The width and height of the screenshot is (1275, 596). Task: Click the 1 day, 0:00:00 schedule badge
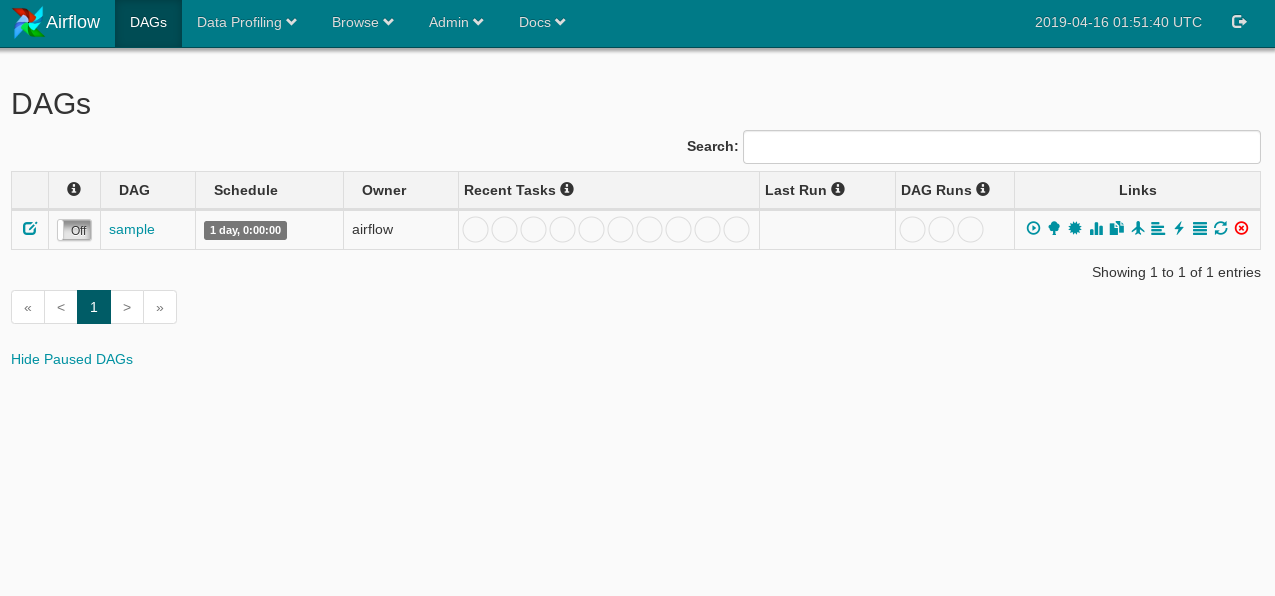point(245,230)
